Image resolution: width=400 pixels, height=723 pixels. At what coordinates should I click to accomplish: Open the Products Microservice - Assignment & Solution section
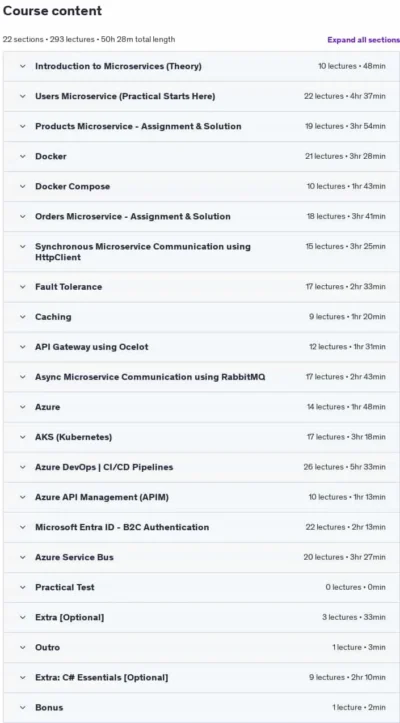pos(201,126)
